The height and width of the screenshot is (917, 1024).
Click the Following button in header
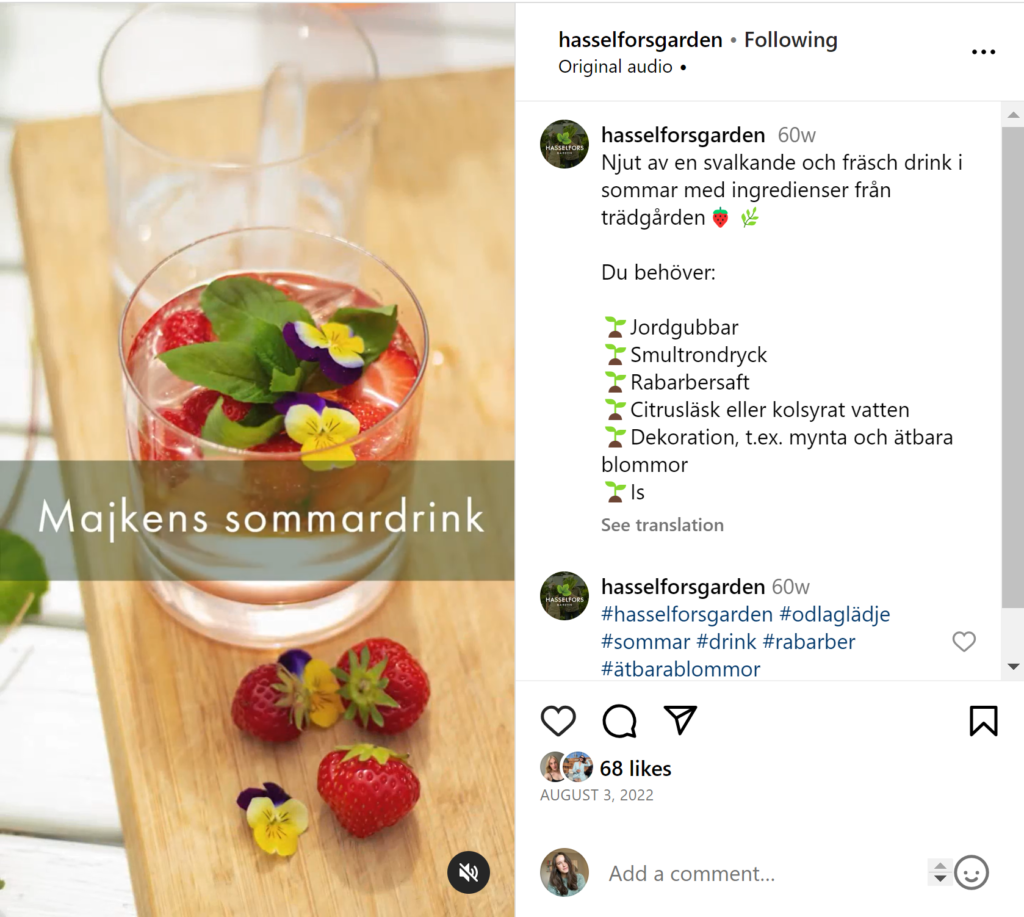[791, 40]
